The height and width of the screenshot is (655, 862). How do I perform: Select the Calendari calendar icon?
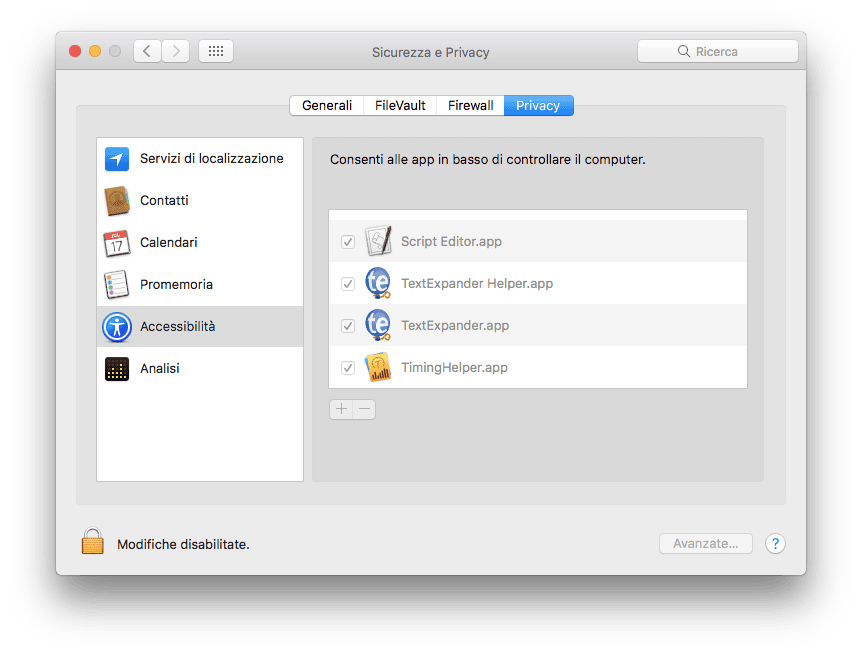[x=117, y=243]
